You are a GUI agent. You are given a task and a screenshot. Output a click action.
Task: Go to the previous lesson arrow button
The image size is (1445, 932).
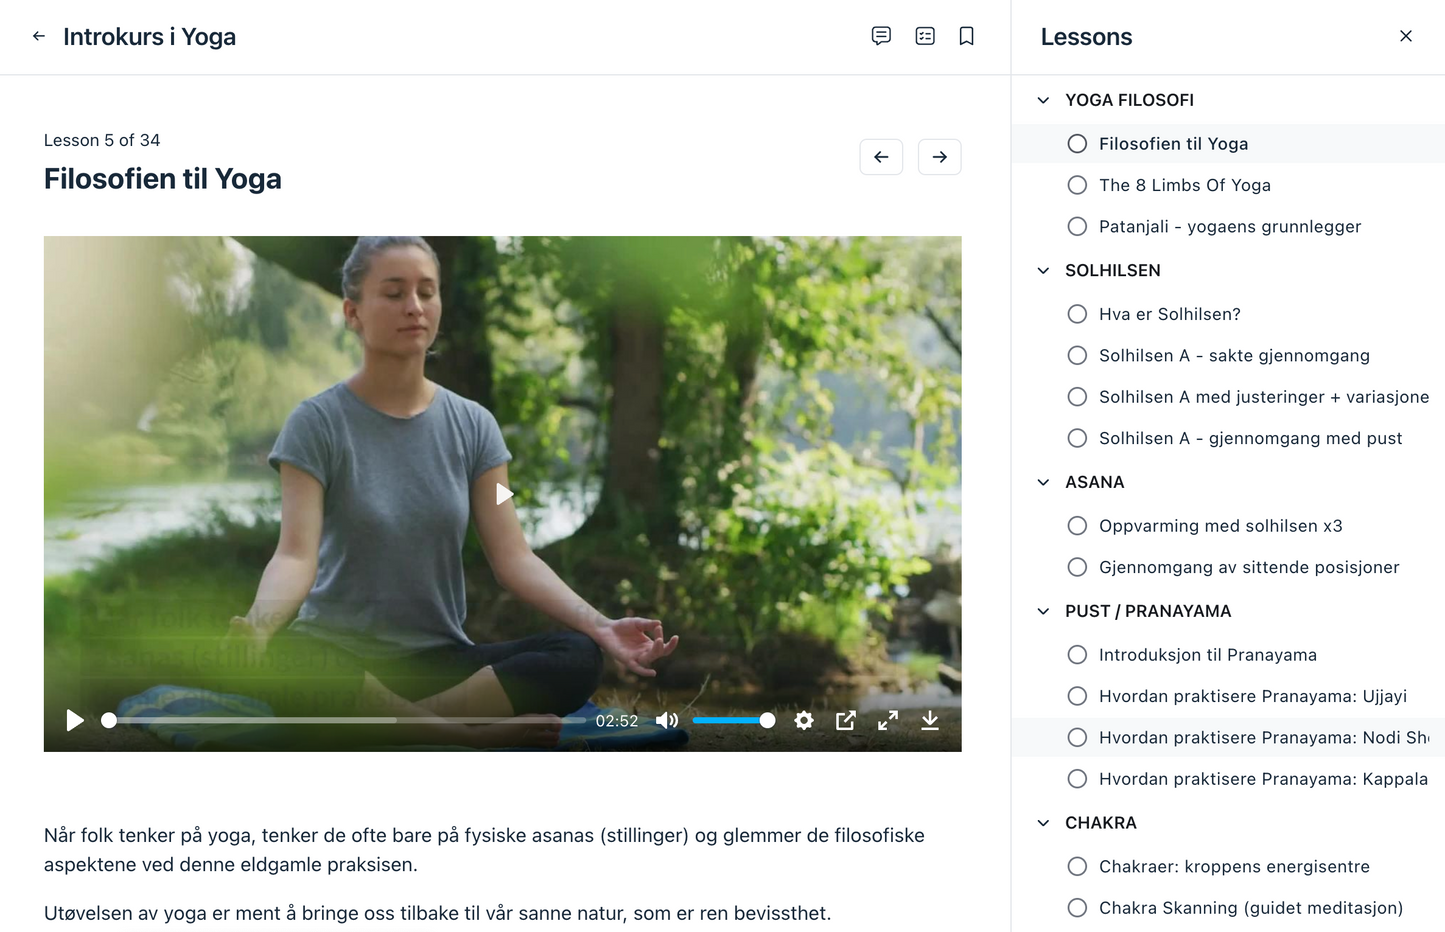(881, 157)
